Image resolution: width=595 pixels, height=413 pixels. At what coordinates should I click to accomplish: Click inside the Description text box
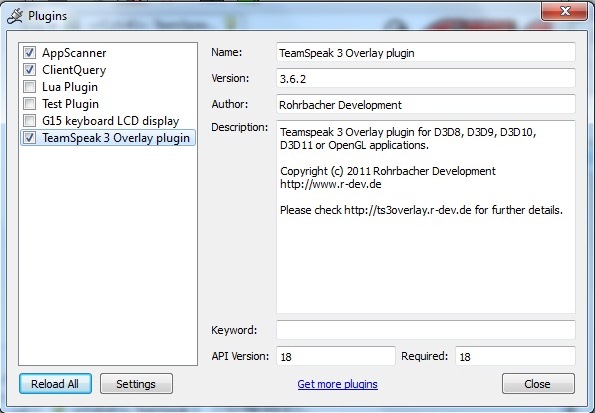click(x=426, y=217)
